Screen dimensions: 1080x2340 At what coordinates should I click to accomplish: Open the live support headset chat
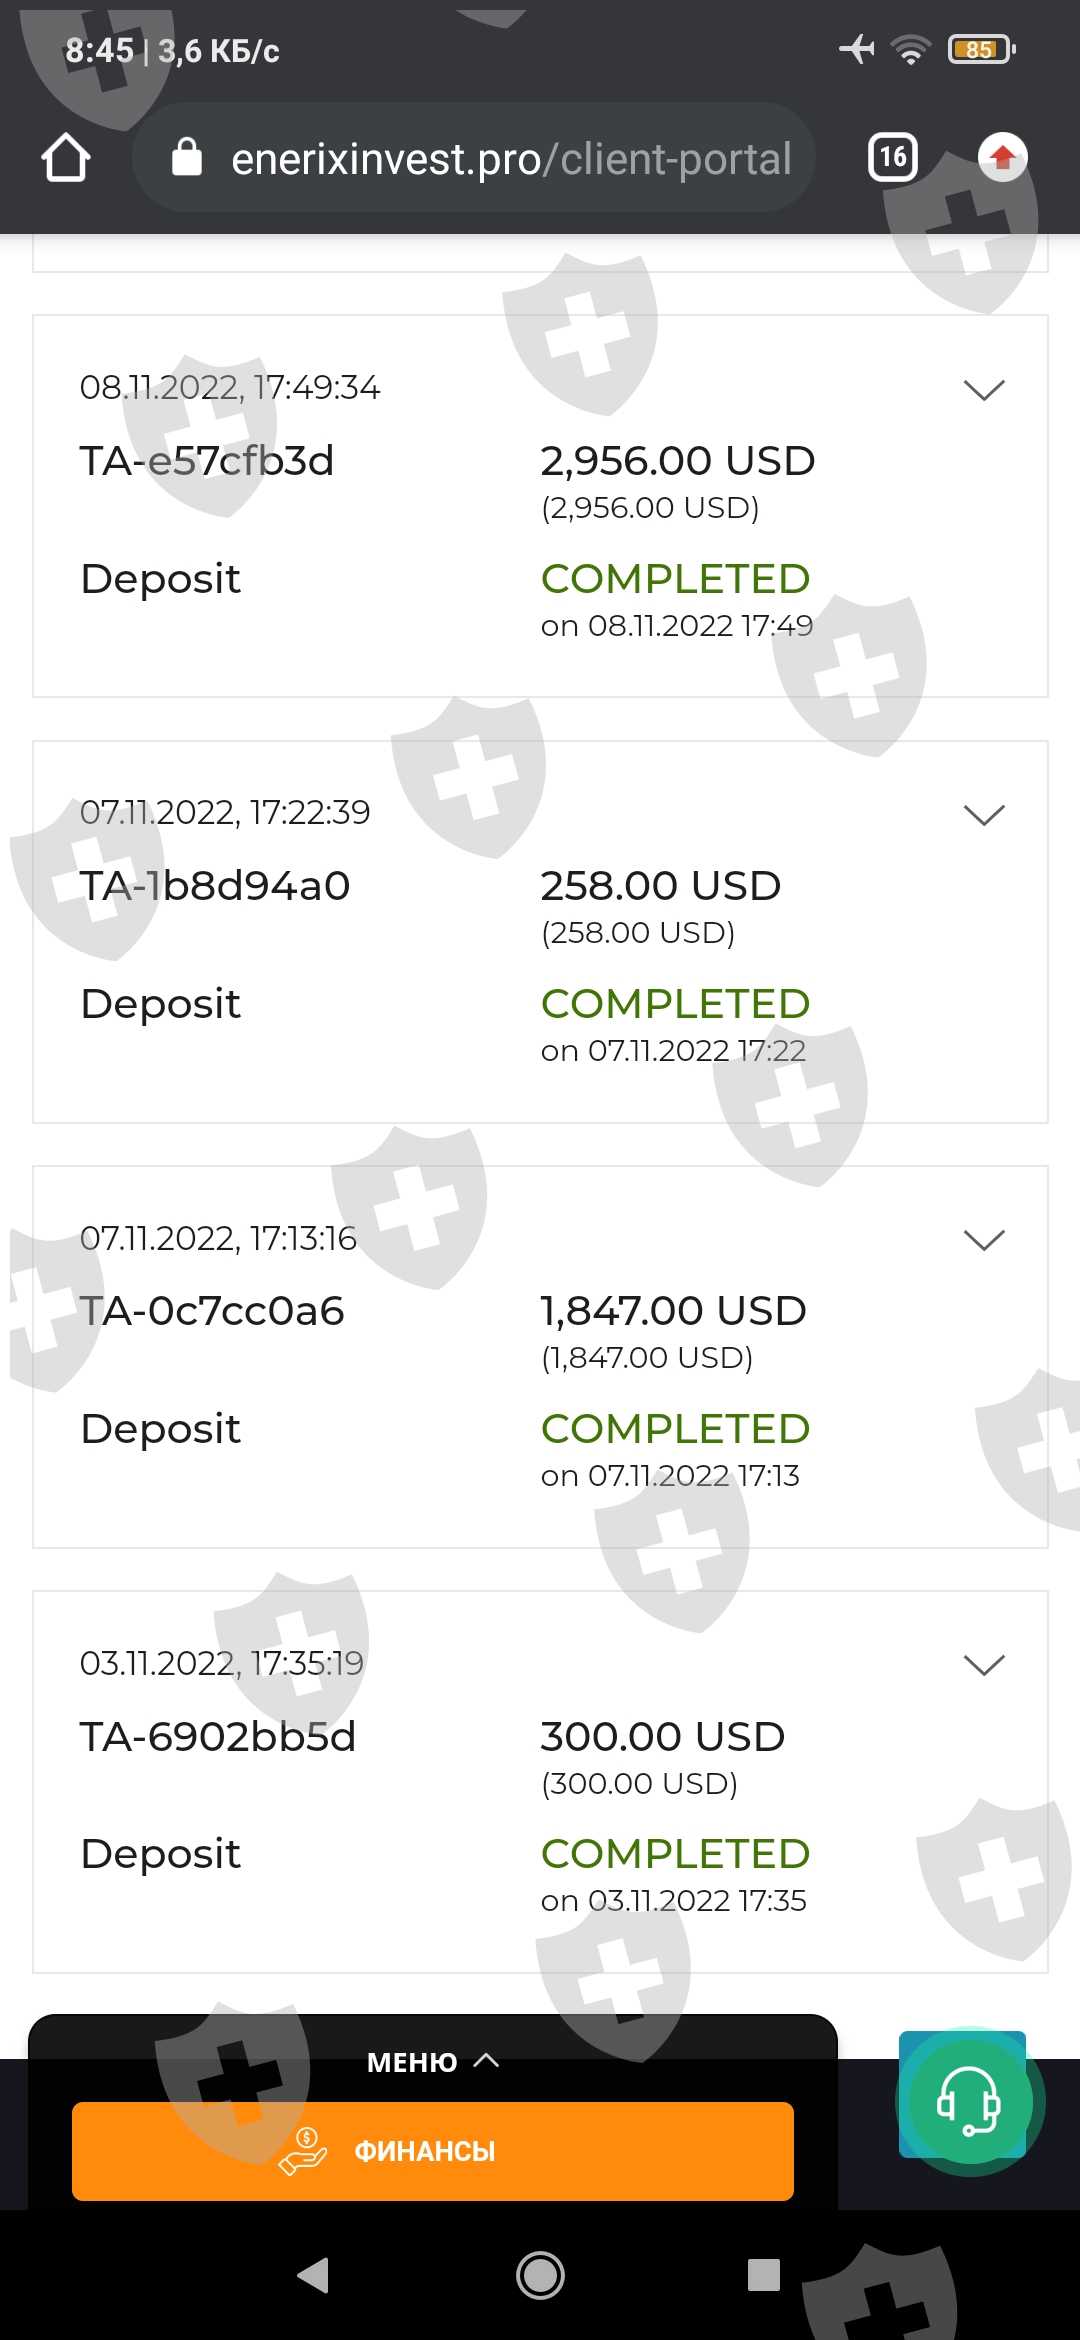tap(967, 2100)
